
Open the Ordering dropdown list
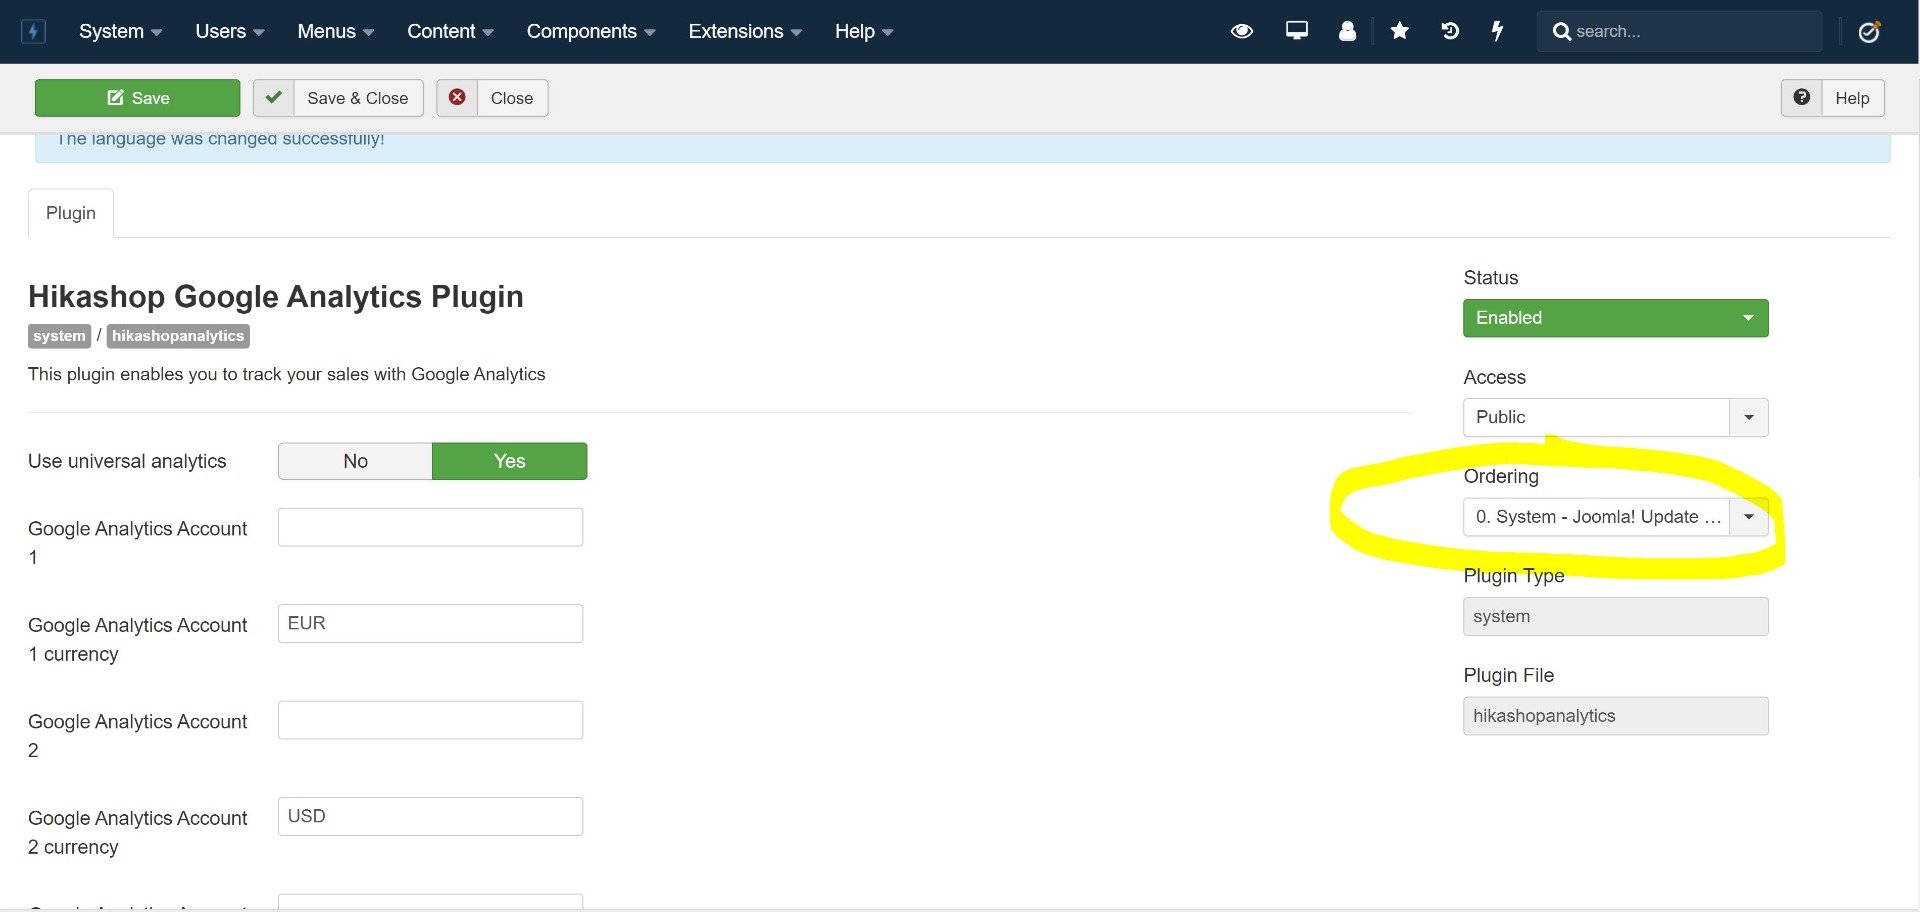pos(1616,517)
